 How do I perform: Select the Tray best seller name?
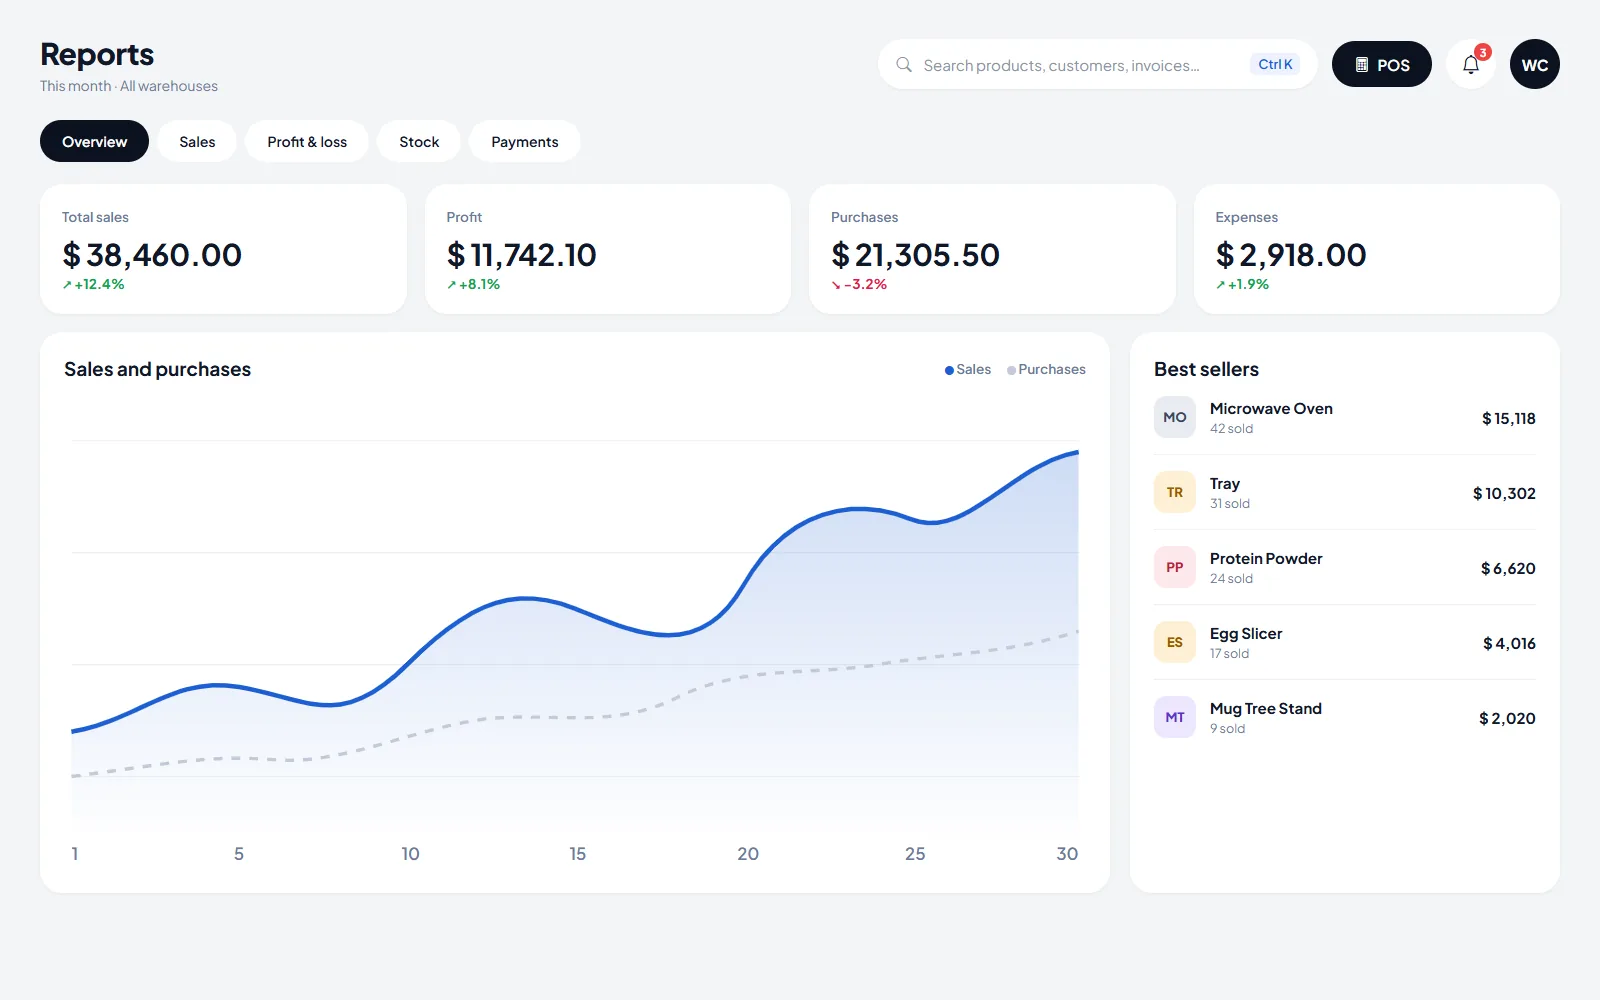click(x=1225, y=484)
